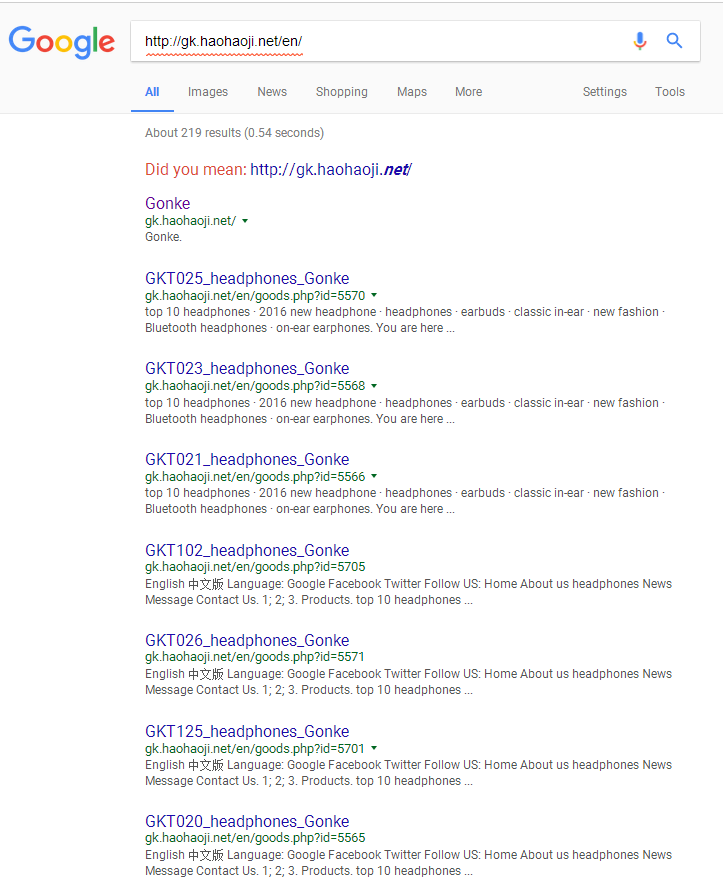Follow the 'Did you mean' suggested link
Image resolution: width=723 pixels, height=887 pixels.
(x=331, y=169)
